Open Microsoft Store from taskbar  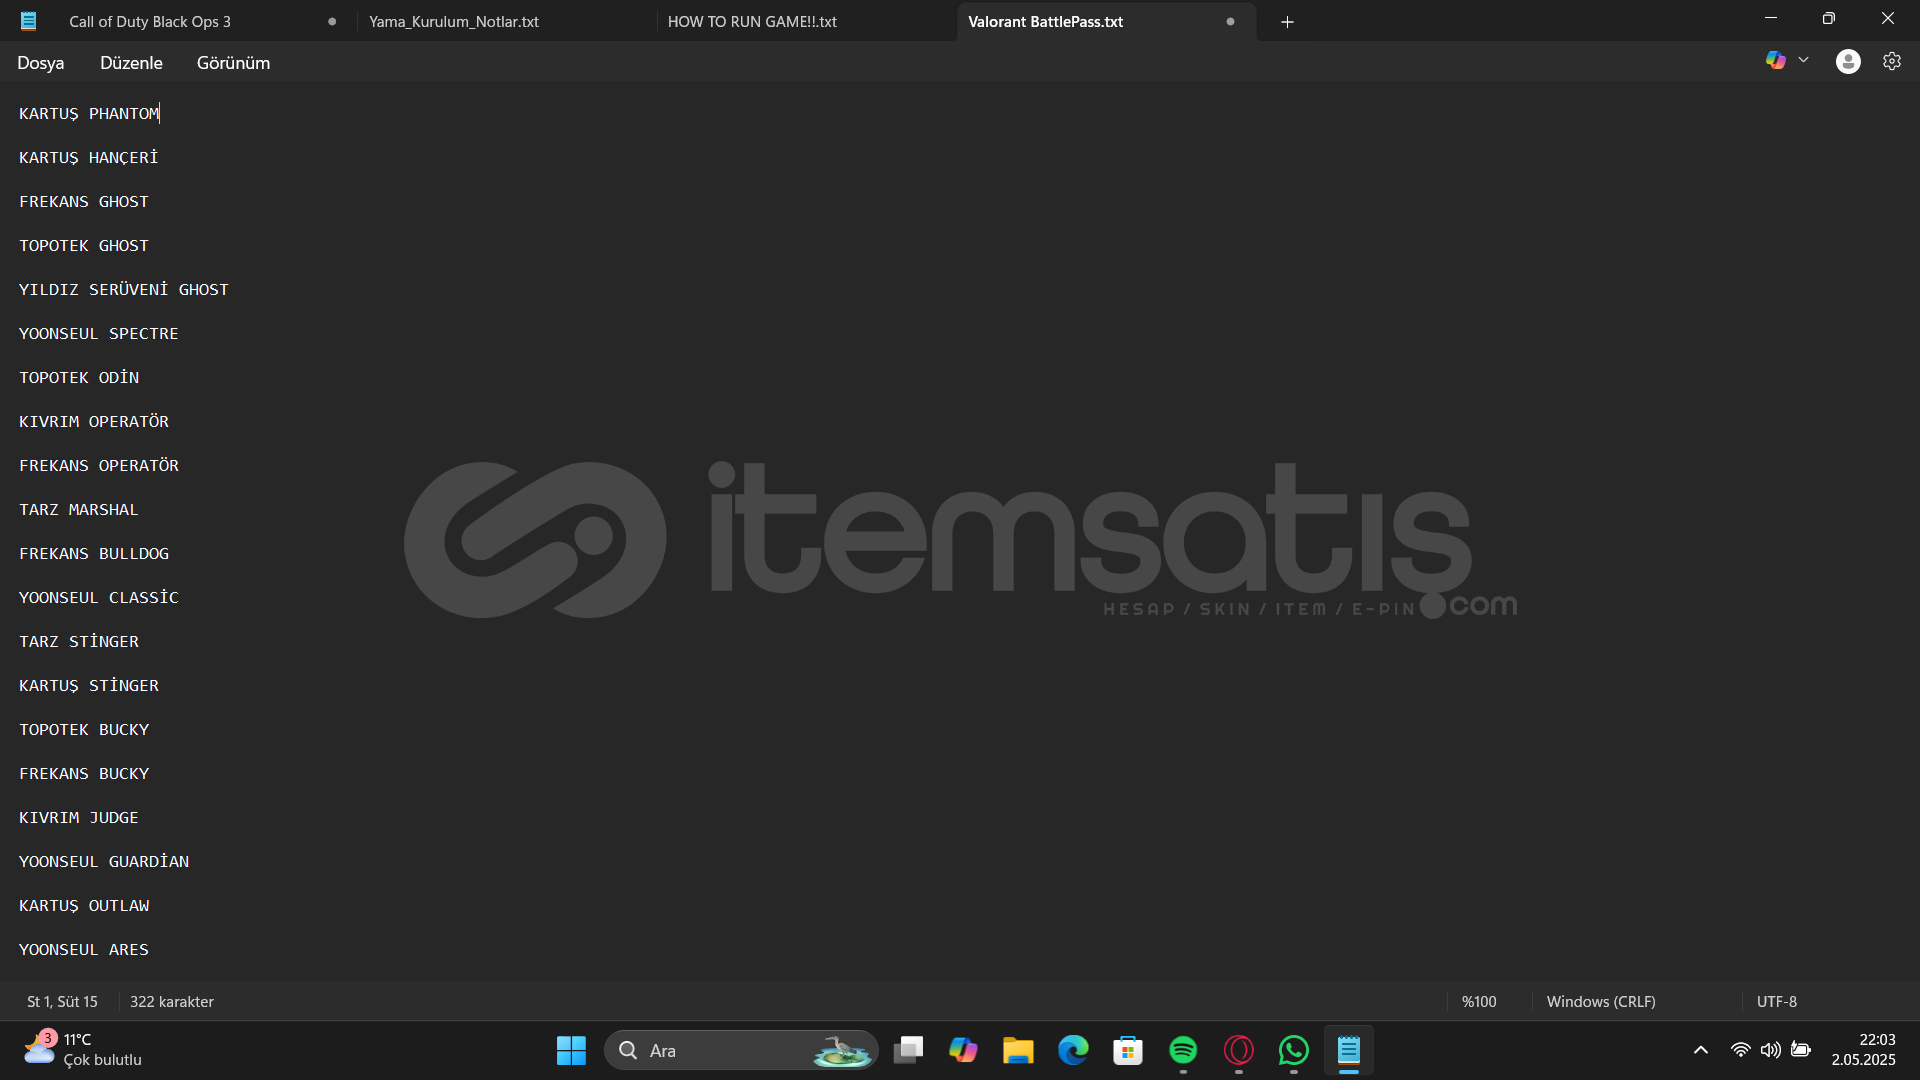tap(1128, 1050)
